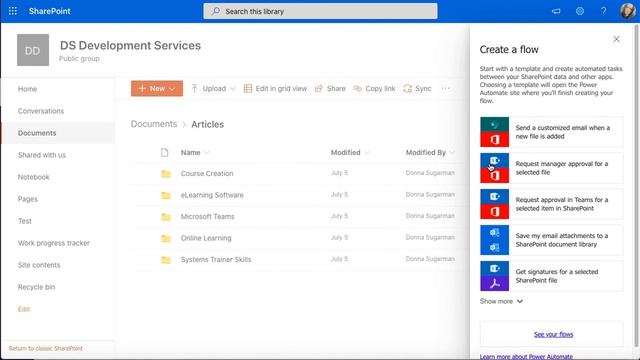Close the Create a flow panel
This screenshot has height=360, width=640.
616,39
